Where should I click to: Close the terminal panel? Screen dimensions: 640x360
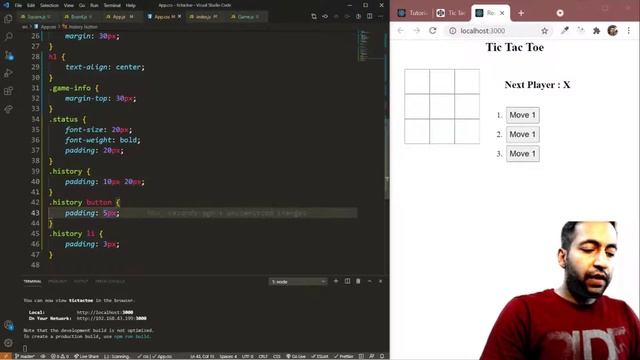pos(380,281)
